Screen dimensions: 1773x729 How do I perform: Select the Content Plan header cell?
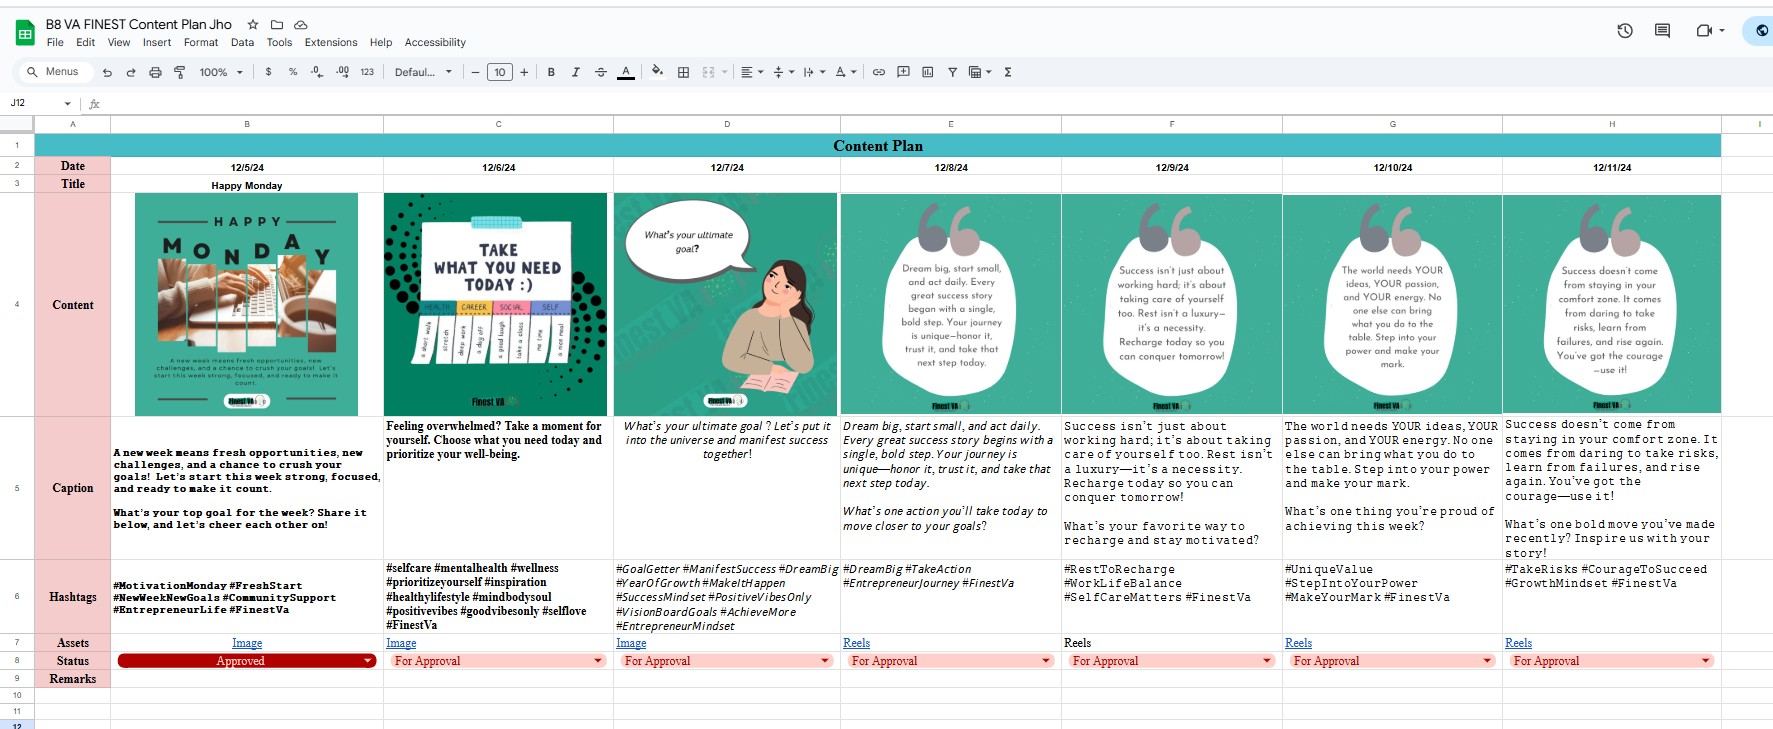[878, 146]
